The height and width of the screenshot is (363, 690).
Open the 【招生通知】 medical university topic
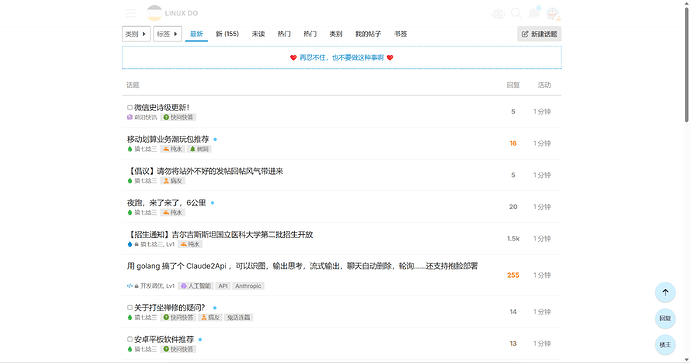(220, 235)
